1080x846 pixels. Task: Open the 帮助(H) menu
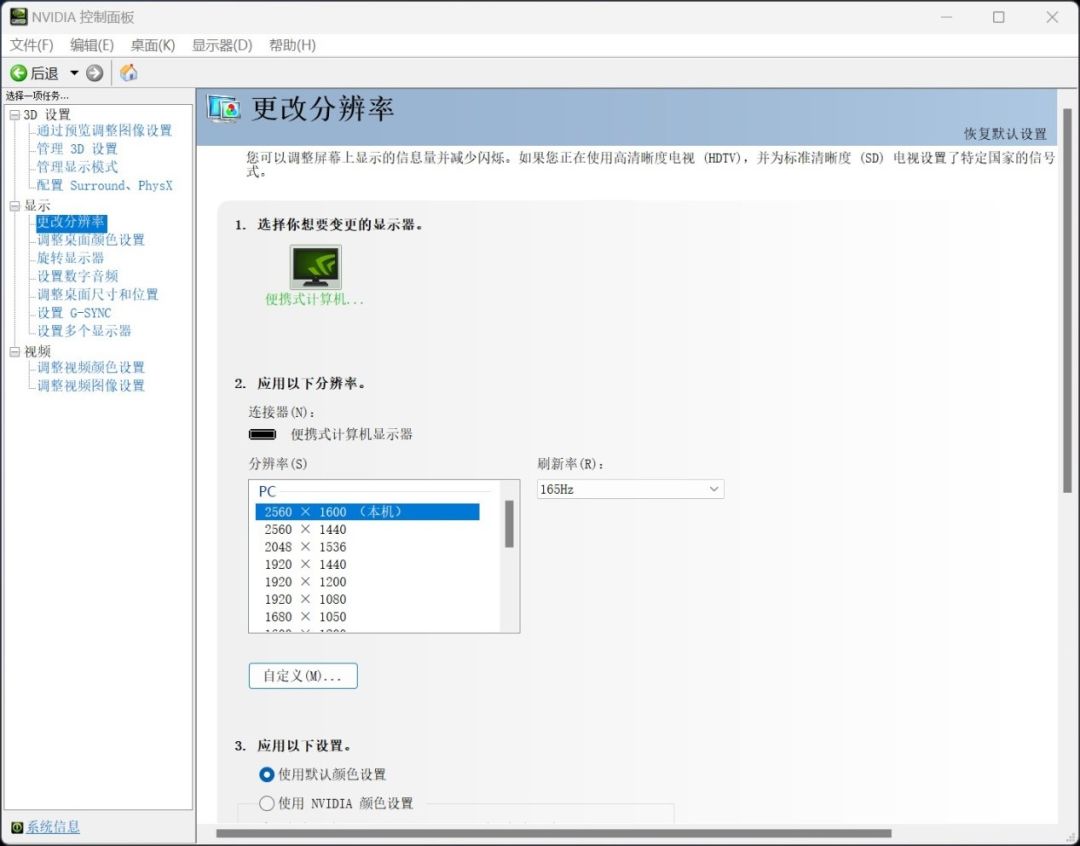(x=292, y=45)
